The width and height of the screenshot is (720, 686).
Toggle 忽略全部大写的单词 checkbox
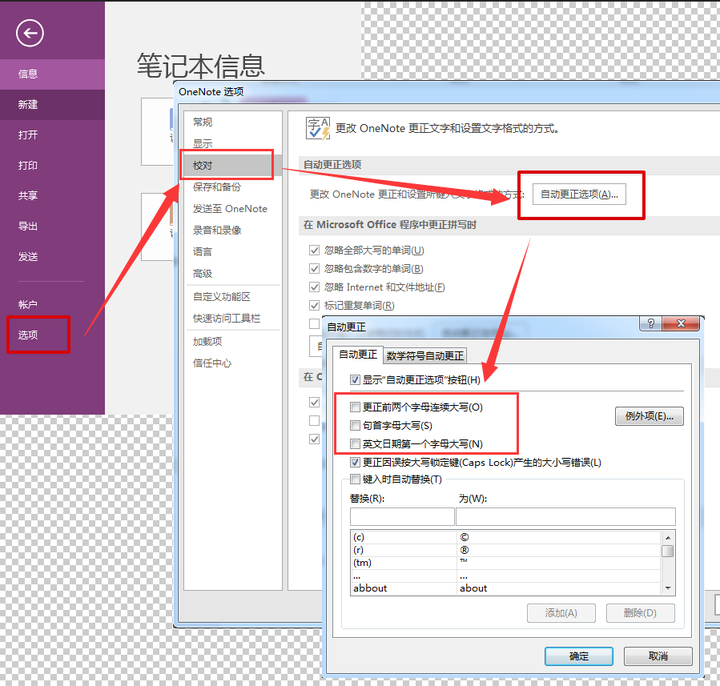coord(315,250)
